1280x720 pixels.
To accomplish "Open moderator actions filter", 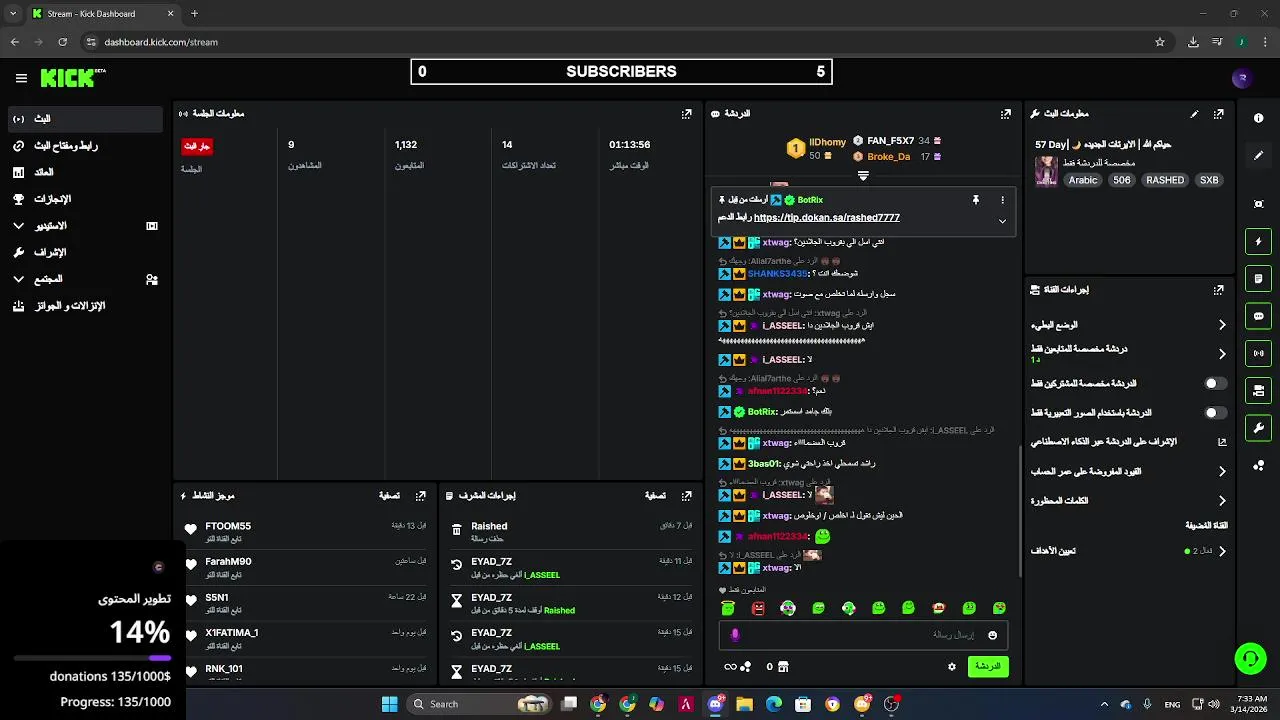I will pos(655,496).
